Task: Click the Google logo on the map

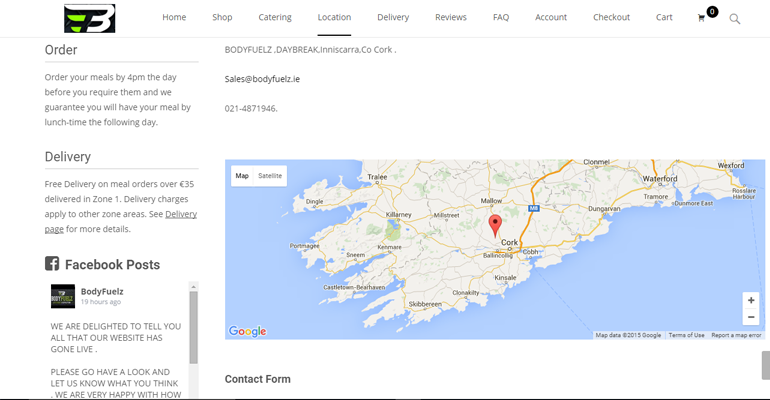Action: pos(248,331)
